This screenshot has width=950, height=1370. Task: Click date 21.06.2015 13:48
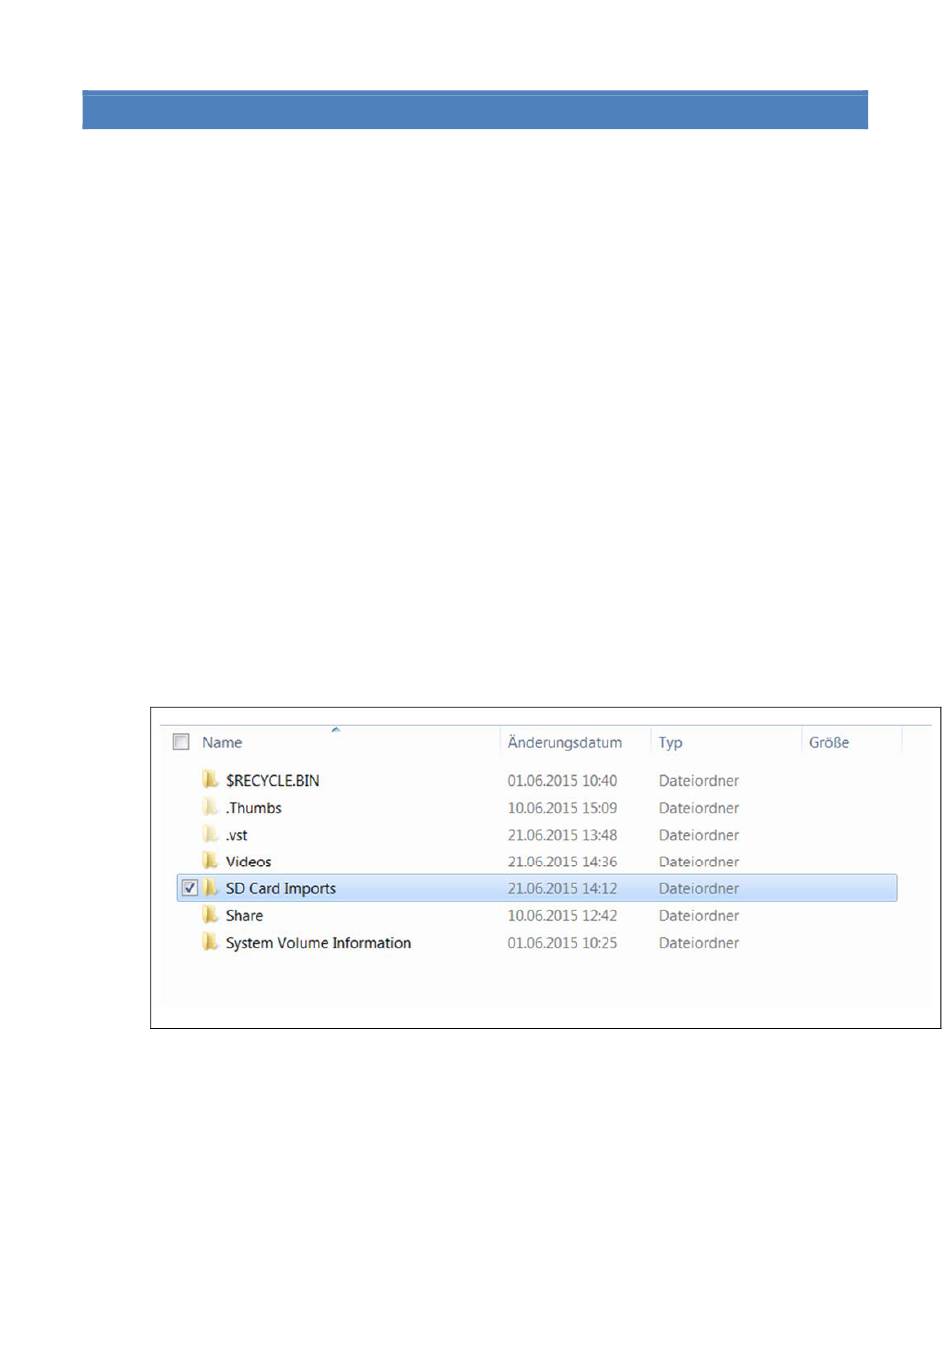point(562,835)
